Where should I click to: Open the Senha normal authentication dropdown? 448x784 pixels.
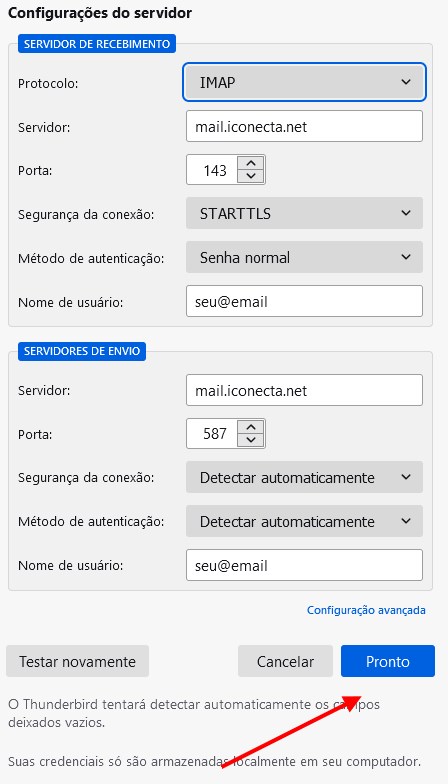(x=304, y=258)
